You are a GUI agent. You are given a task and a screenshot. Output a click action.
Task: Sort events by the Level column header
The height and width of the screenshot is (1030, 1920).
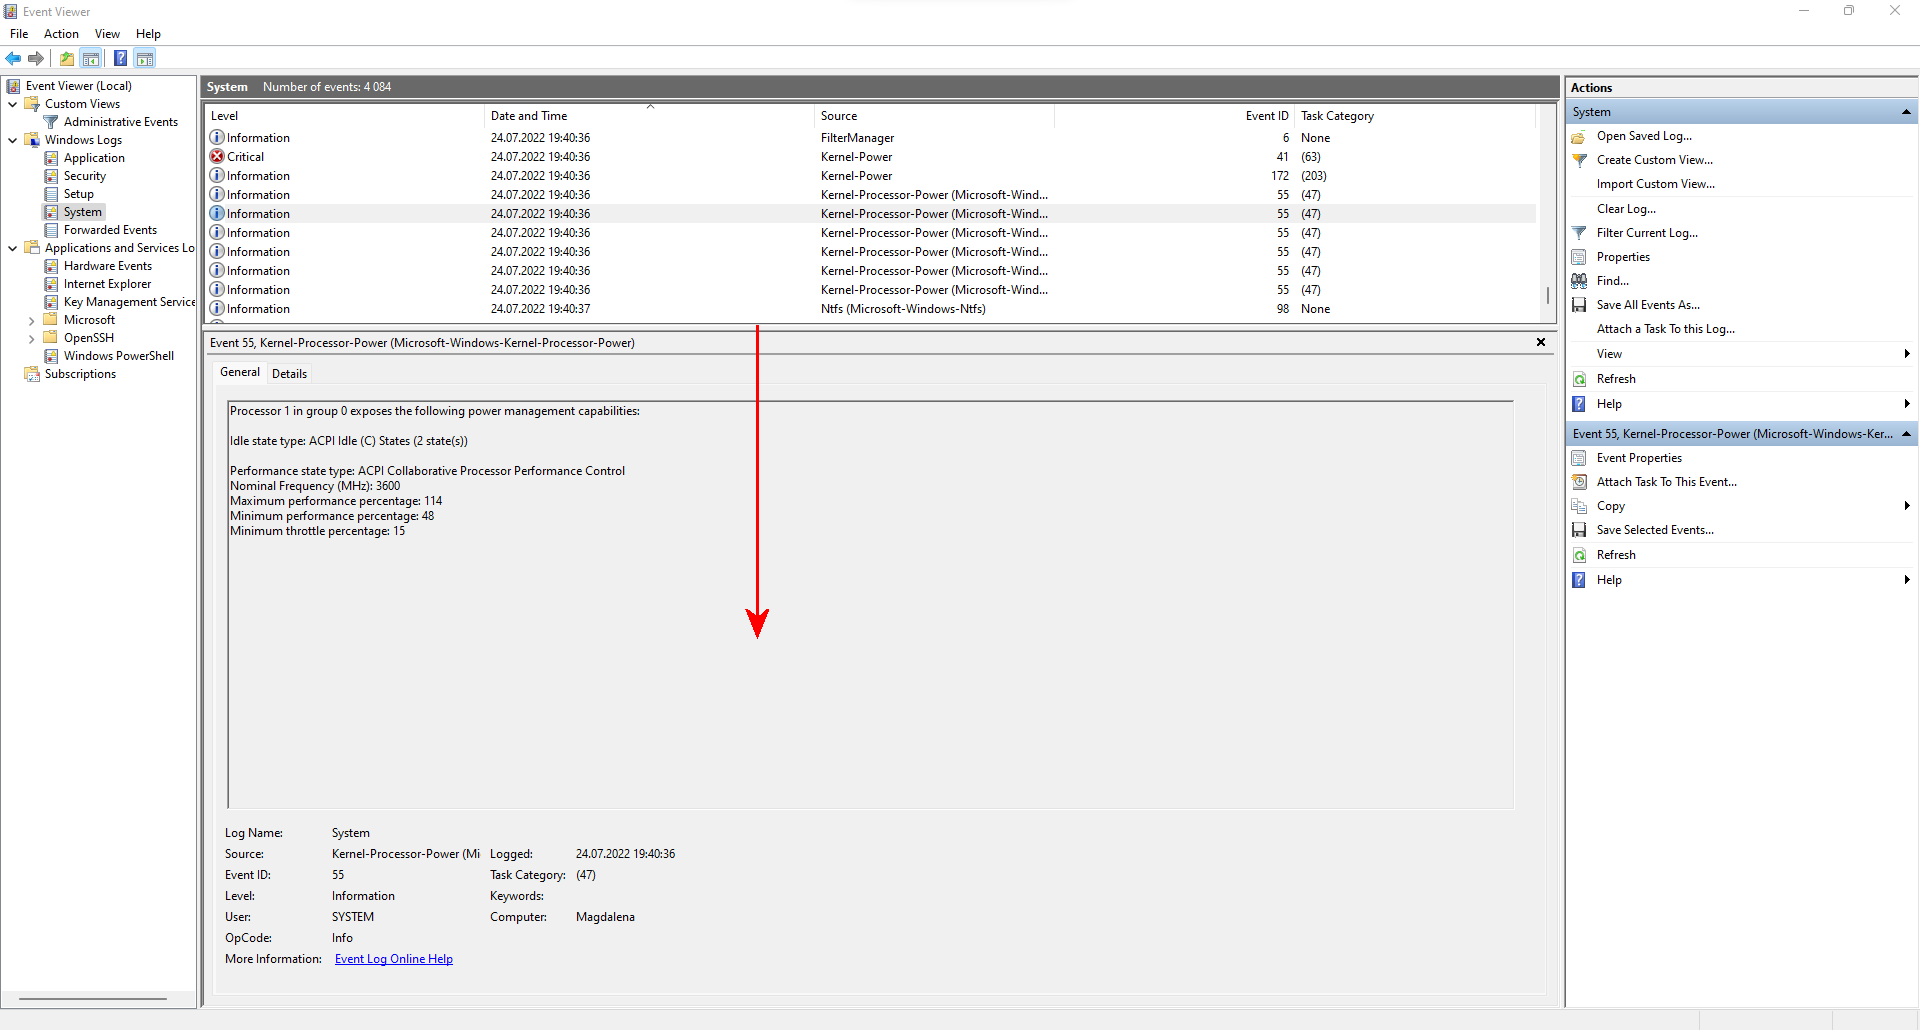click(x=345, y=116)
